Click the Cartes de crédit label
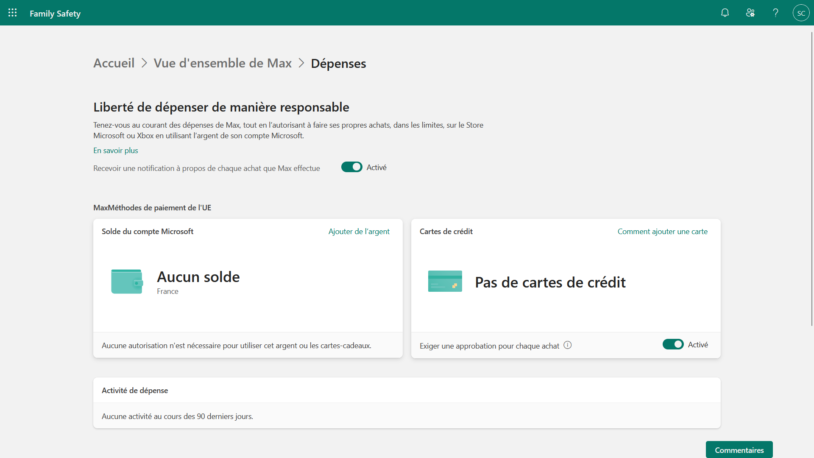Viewport: 814px width, 458px height. click(x=446, y=232)
